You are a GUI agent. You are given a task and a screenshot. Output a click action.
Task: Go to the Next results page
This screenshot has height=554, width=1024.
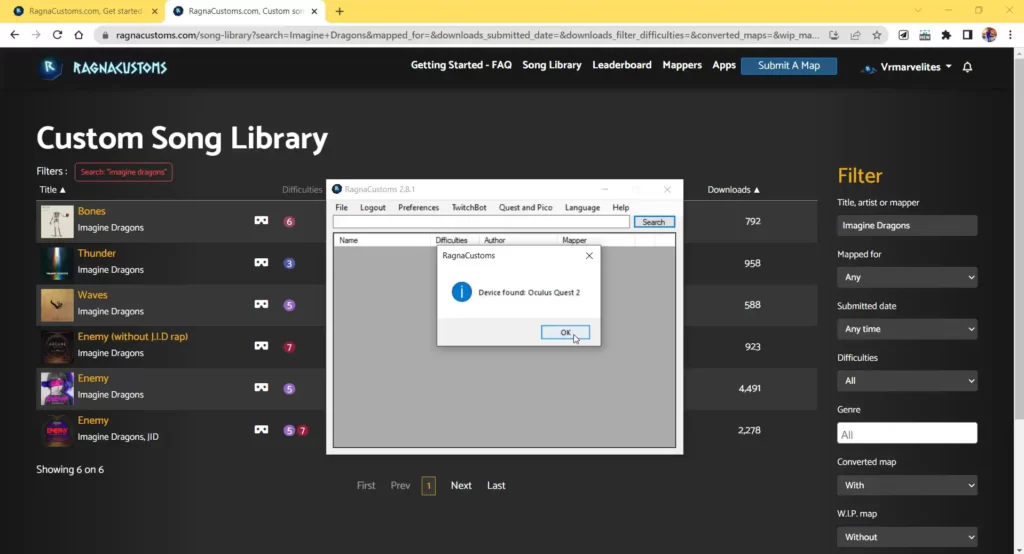(461, 485)
